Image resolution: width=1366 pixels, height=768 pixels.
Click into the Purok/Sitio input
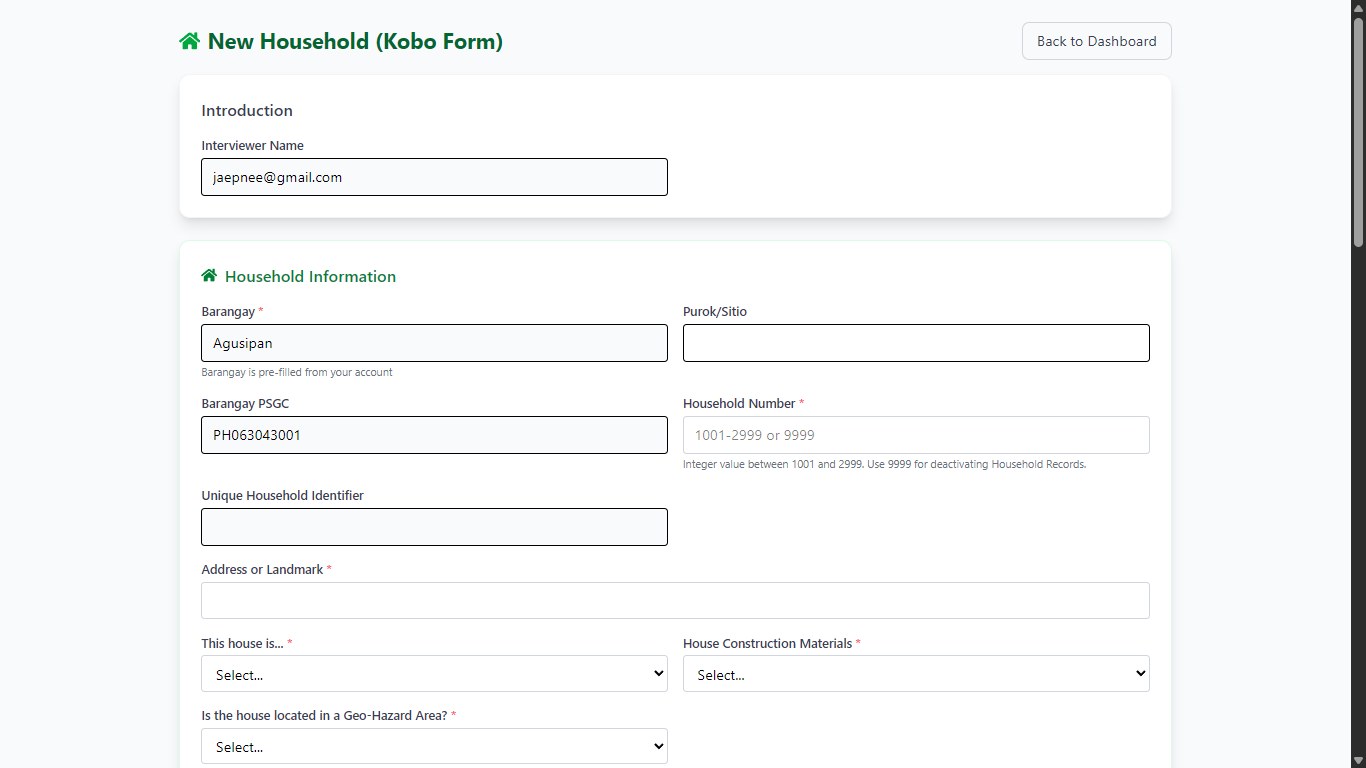[x=916, y=343]
